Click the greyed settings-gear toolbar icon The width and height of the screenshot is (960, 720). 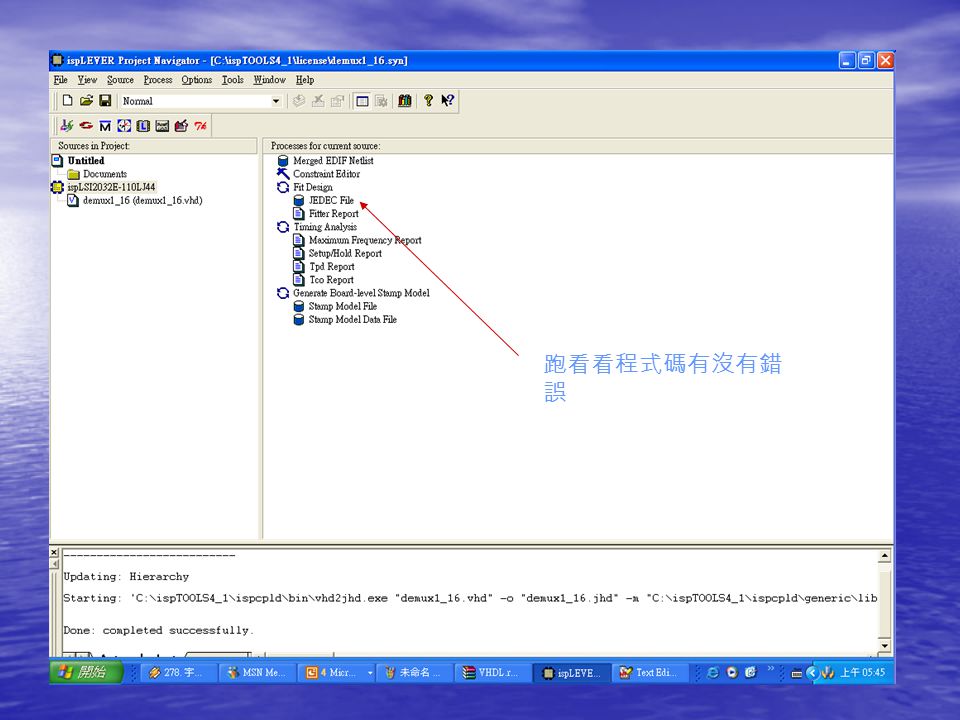tap(381, 100)
